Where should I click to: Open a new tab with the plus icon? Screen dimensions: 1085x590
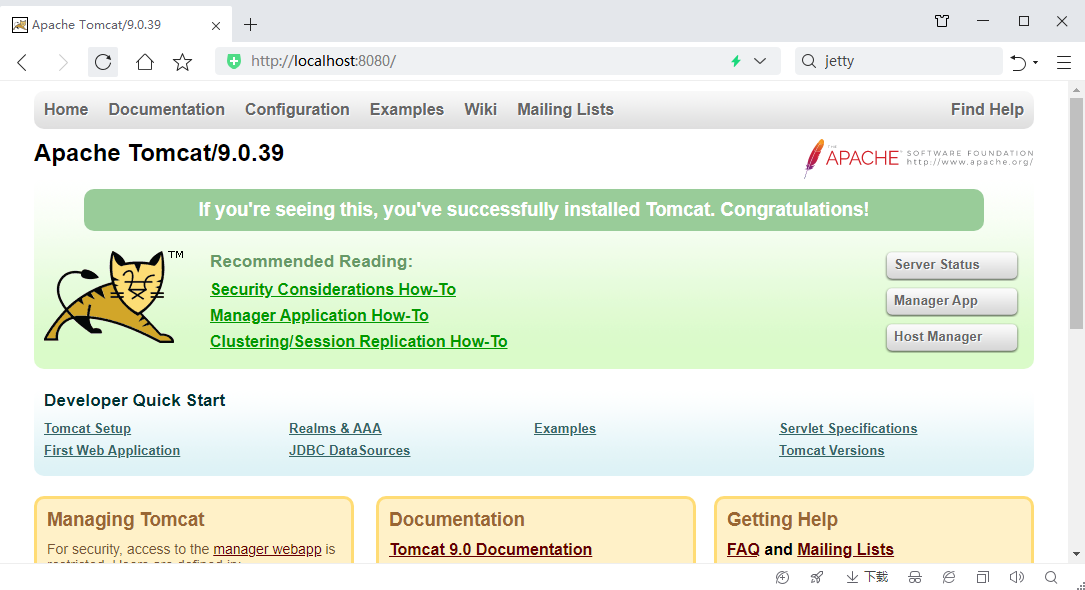tap(250, 24)
